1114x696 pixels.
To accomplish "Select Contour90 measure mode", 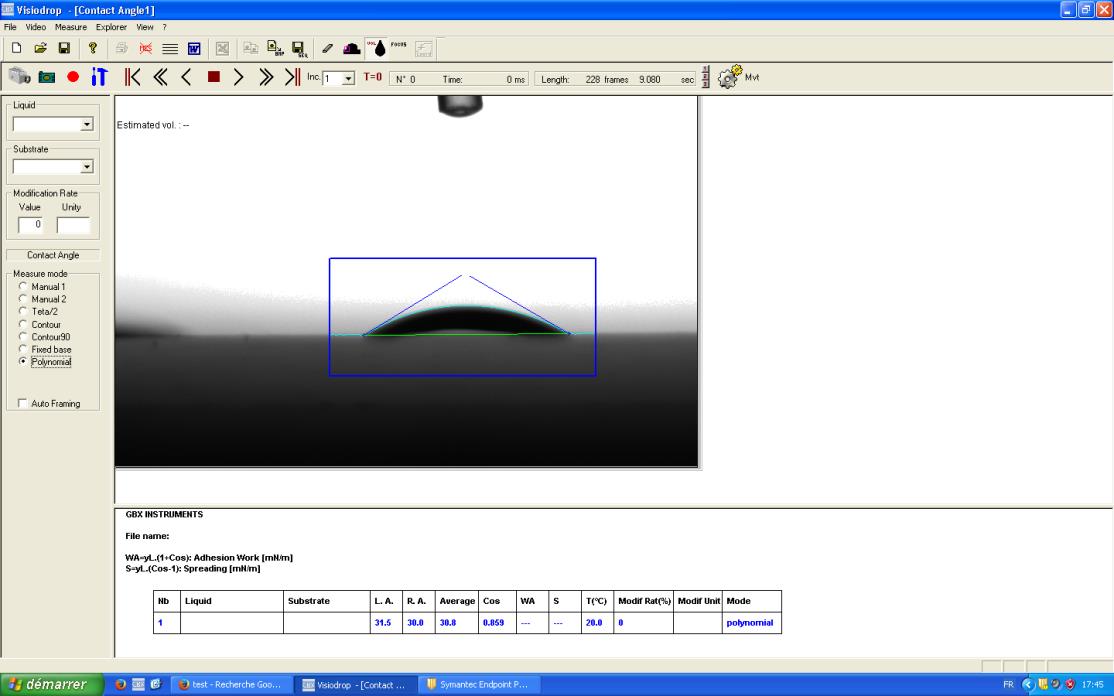I will point(23,337).
